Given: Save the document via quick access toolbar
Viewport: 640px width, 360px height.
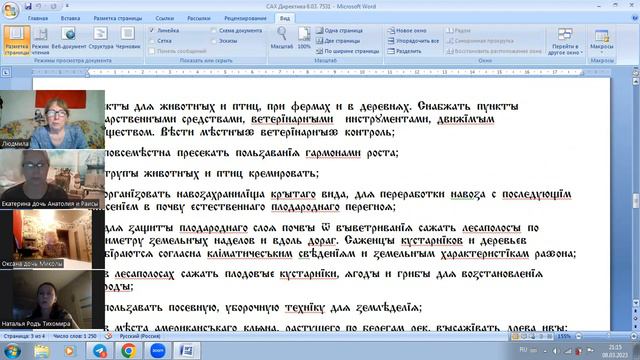Looking at the screenshot, I should tap(28, 6).
